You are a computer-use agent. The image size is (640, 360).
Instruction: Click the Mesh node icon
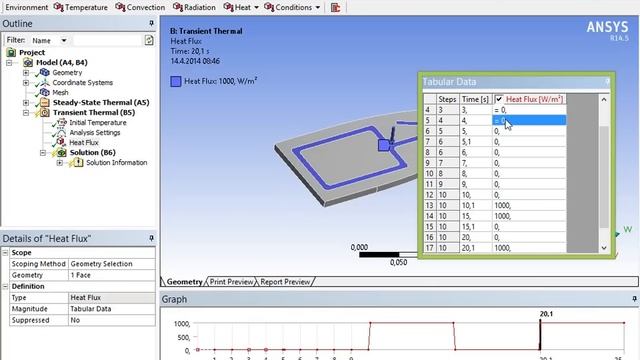tap(44, 92)
